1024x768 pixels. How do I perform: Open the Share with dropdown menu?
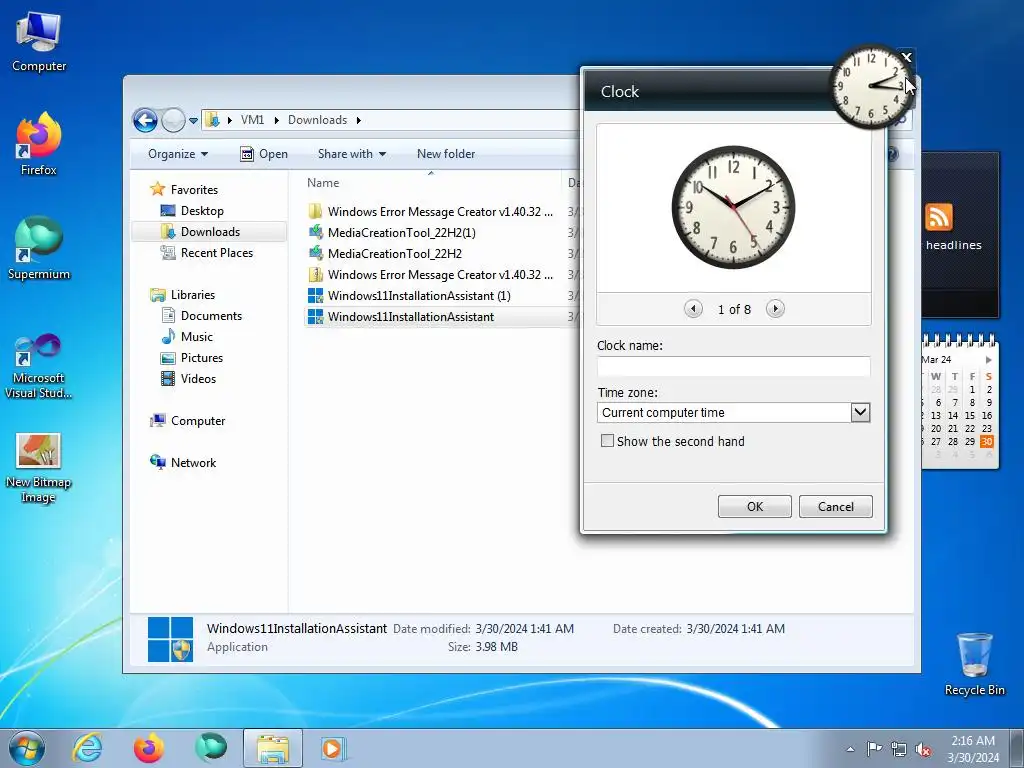pyautogui.click(x=351, y=154)
